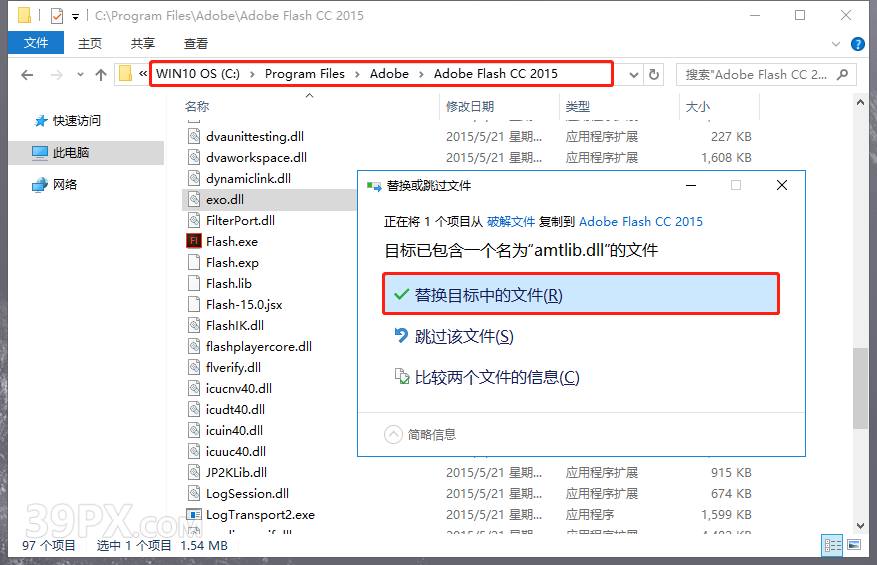Click the Adobe Flash CC 2015 breadcrumb
The height and width of the screenshot is (565, 877).
click(x=496, y=74)
